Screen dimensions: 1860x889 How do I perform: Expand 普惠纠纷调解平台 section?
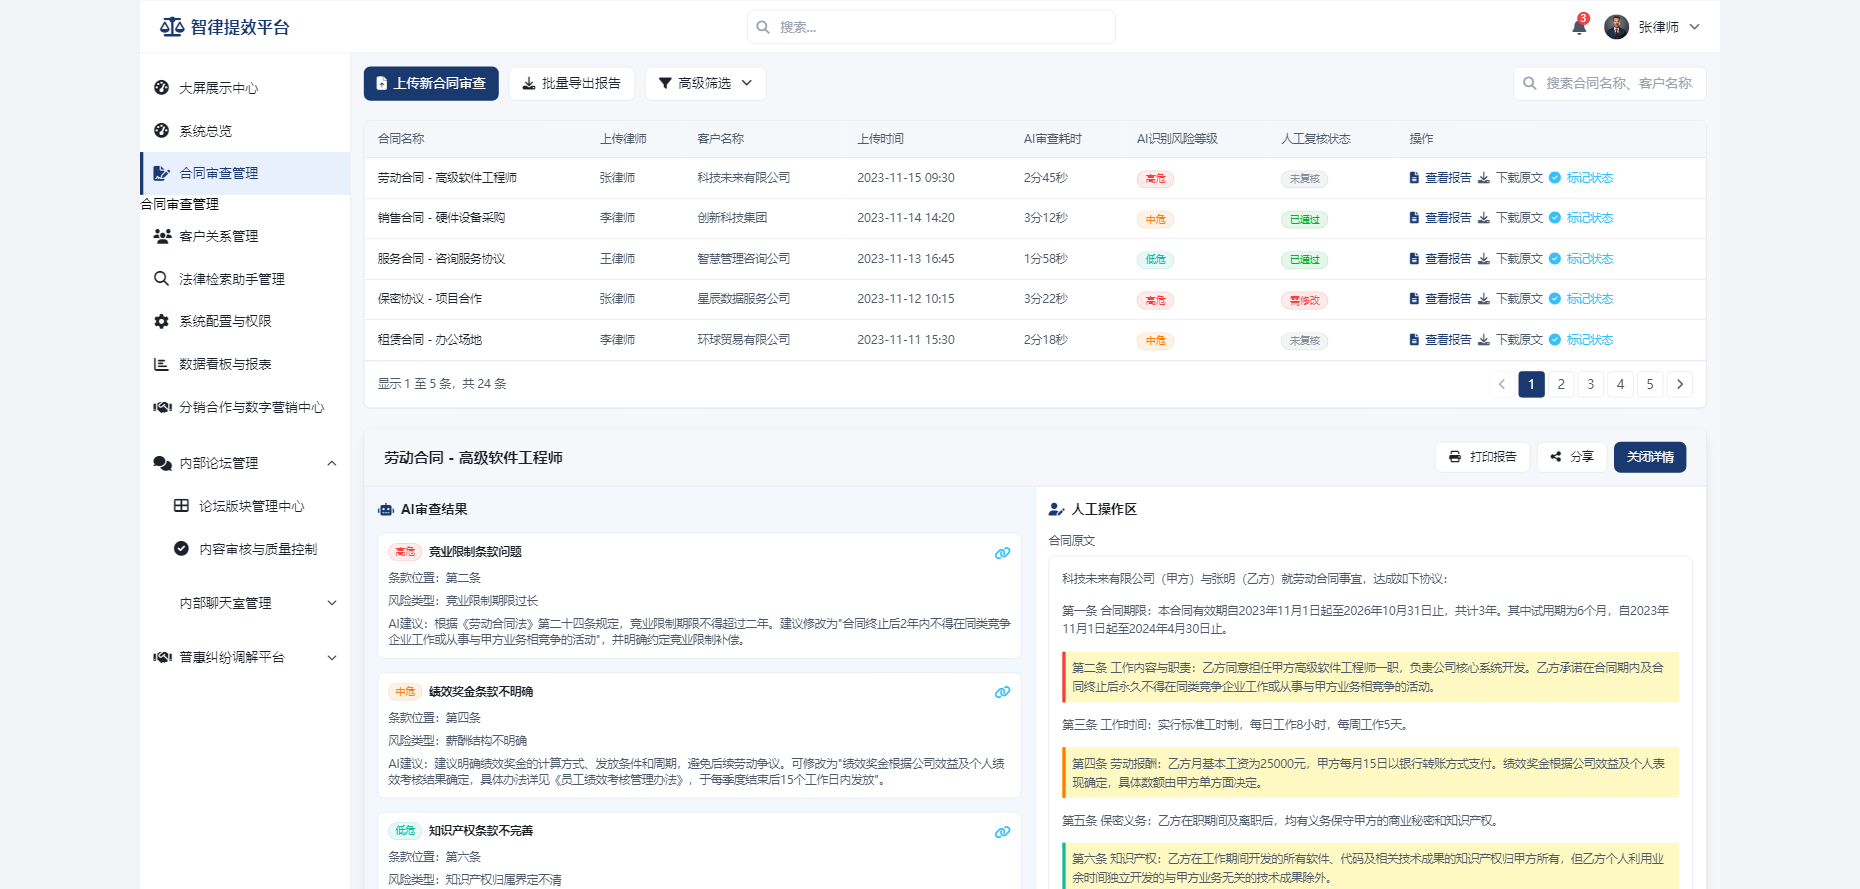click(x=245, y=657)
